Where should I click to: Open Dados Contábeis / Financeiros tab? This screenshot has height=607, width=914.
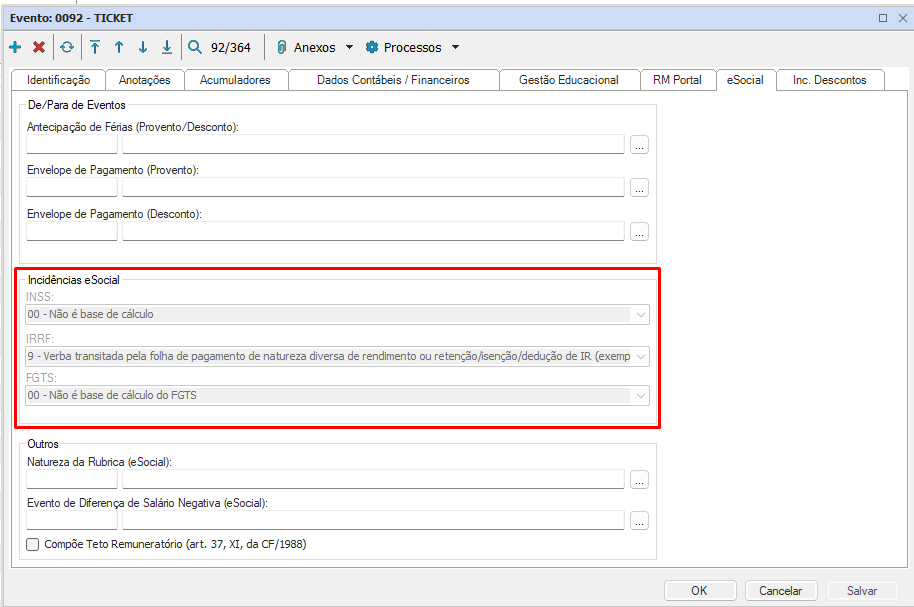(393, 80)
